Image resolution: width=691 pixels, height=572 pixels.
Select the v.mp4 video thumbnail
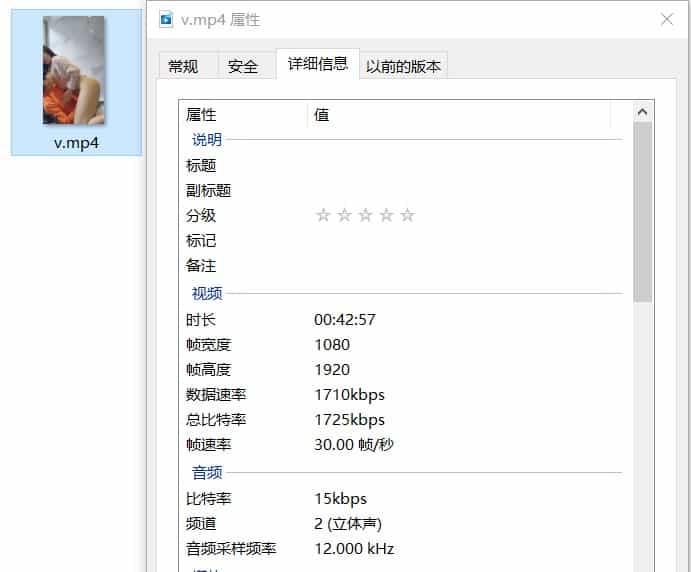pyautogui.click(x=73, y=70)
